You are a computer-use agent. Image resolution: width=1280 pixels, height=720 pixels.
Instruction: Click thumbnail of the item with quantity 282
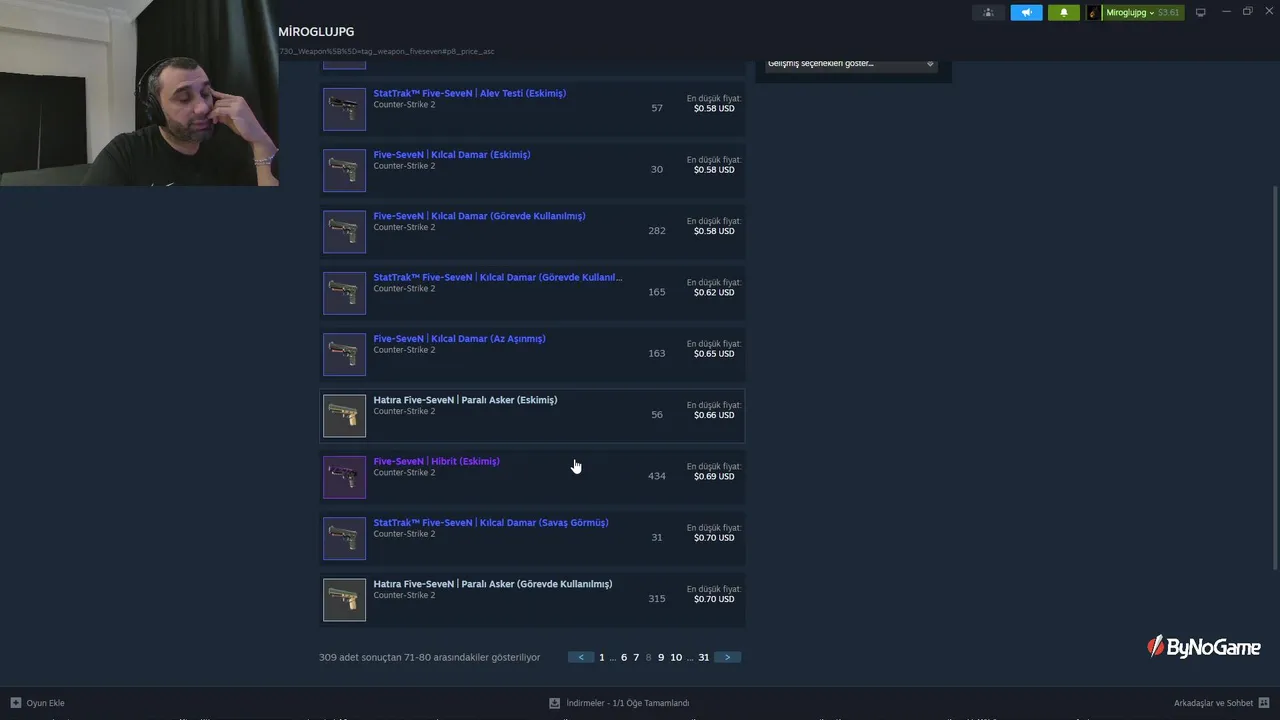pyautogui.click(x=344, y=232)
